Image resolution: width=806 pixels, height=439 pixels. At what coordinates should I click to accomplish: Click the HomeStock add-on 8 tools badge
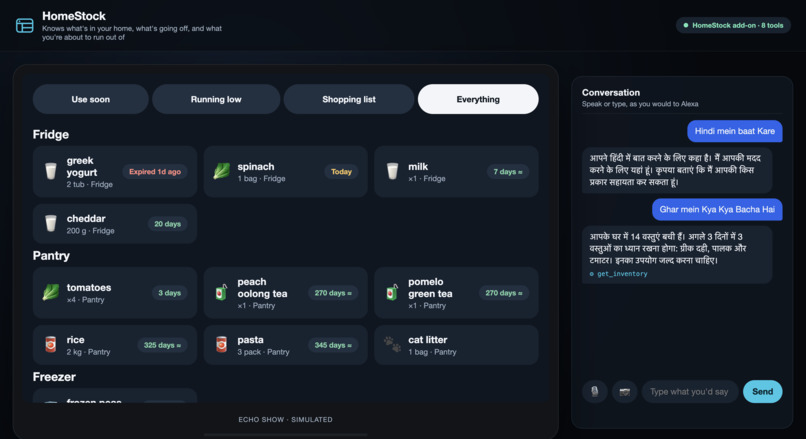(x=733, y=25)
